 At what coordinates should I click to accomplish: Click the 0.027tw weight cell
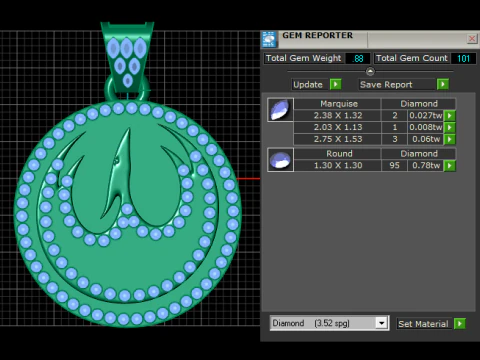point(426,115)
